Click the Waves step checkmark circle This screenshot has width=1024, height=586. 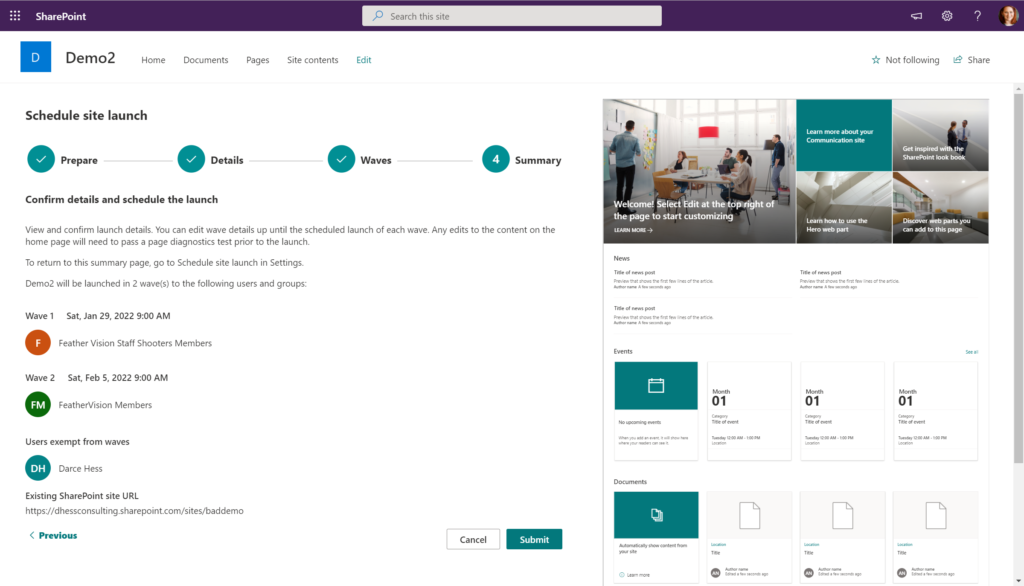342,159
